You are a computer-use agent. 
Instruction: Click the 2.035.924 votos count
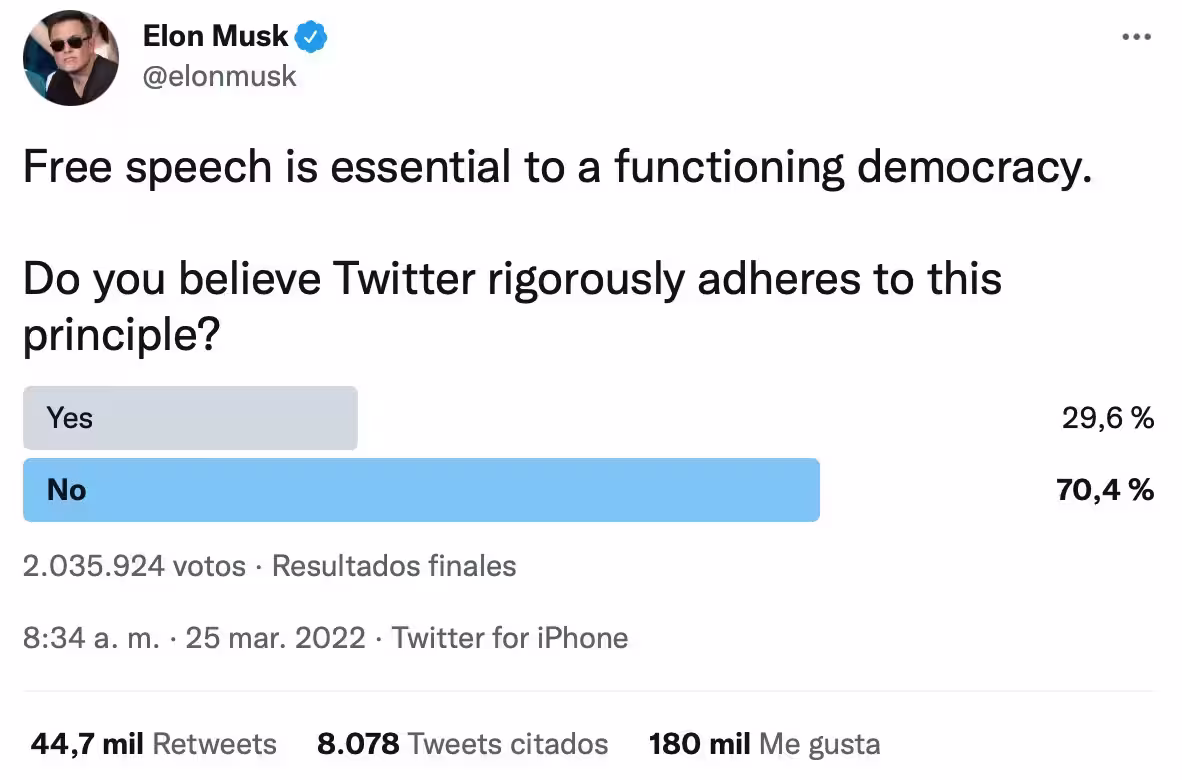tap(134, 566)
